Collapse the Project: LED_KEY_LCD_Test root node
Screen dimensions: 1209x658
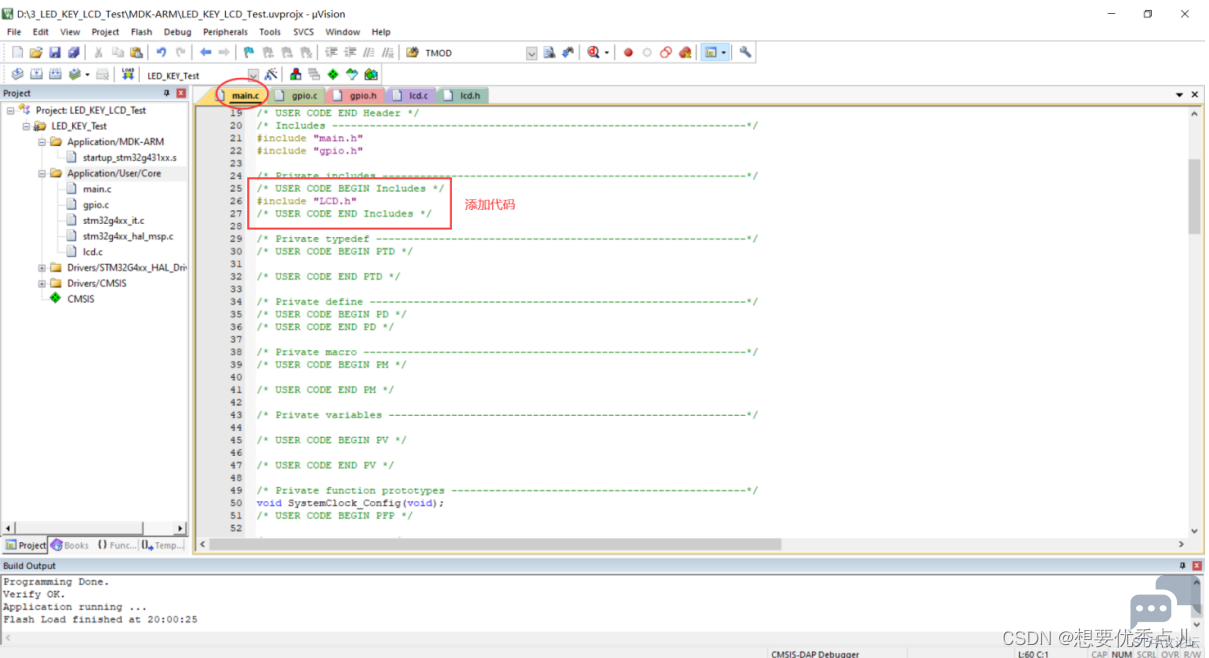(10, 110)
